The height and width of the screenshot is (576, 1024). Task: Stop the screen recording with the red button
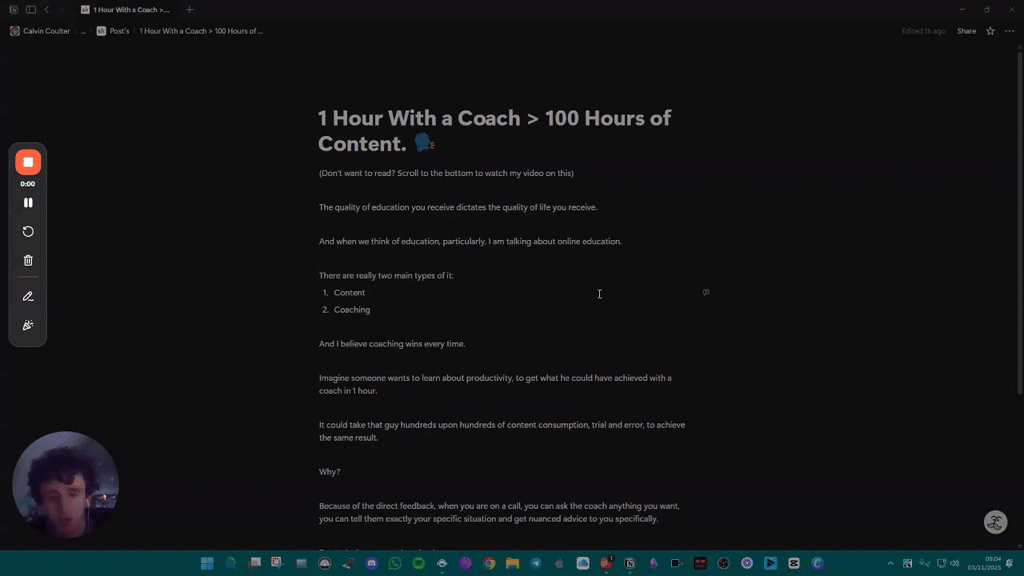pyautogui.click(x=28, y=161)
